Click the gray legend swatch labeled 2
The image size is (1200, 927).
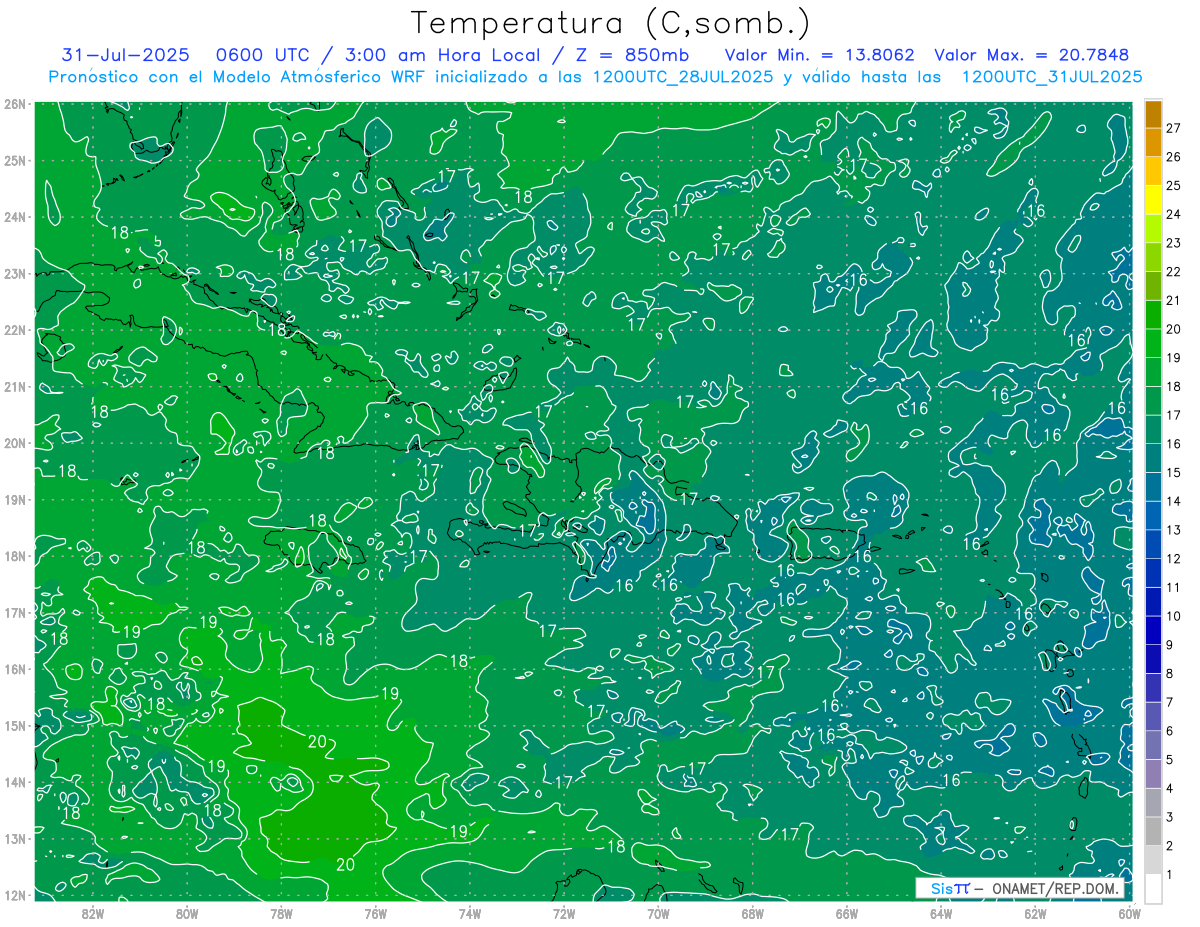(1153, 832)
